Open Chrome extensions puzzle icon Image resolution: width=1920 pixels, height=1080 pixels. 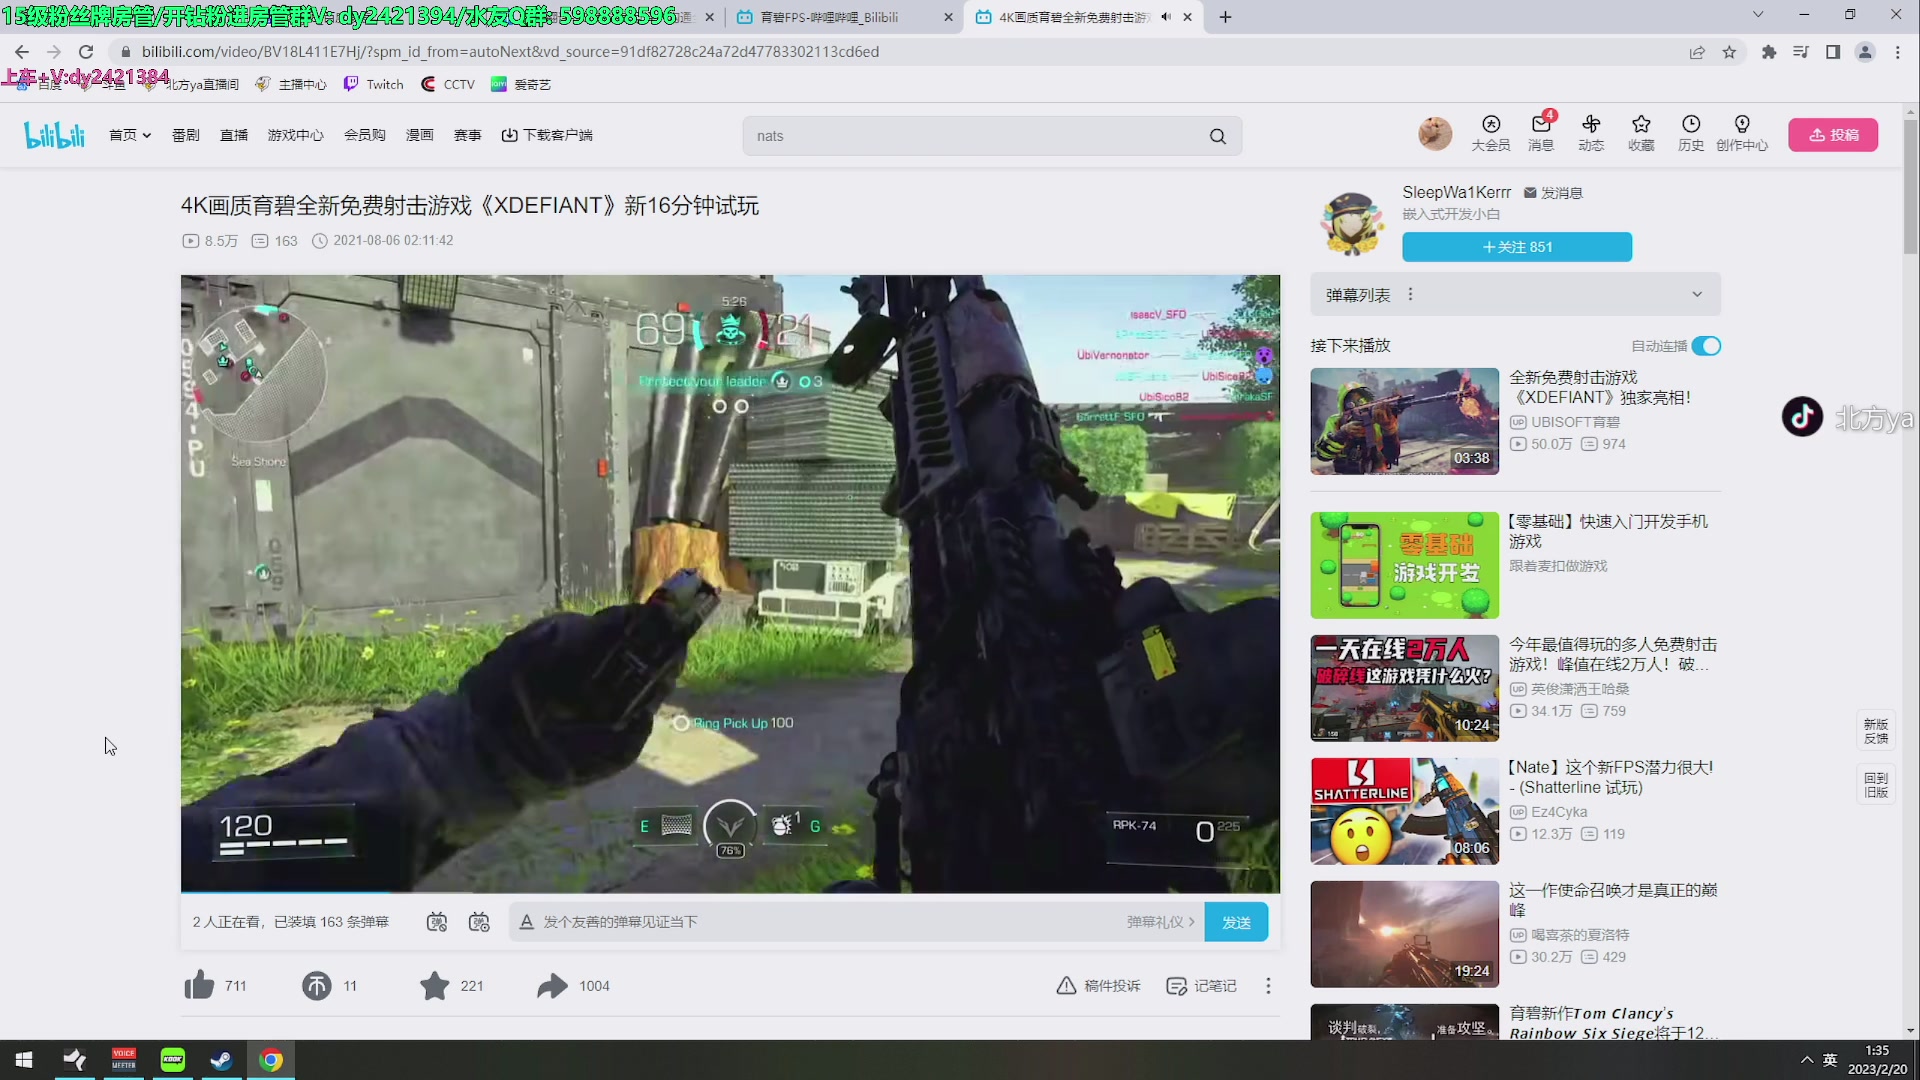coord(1769,52)
